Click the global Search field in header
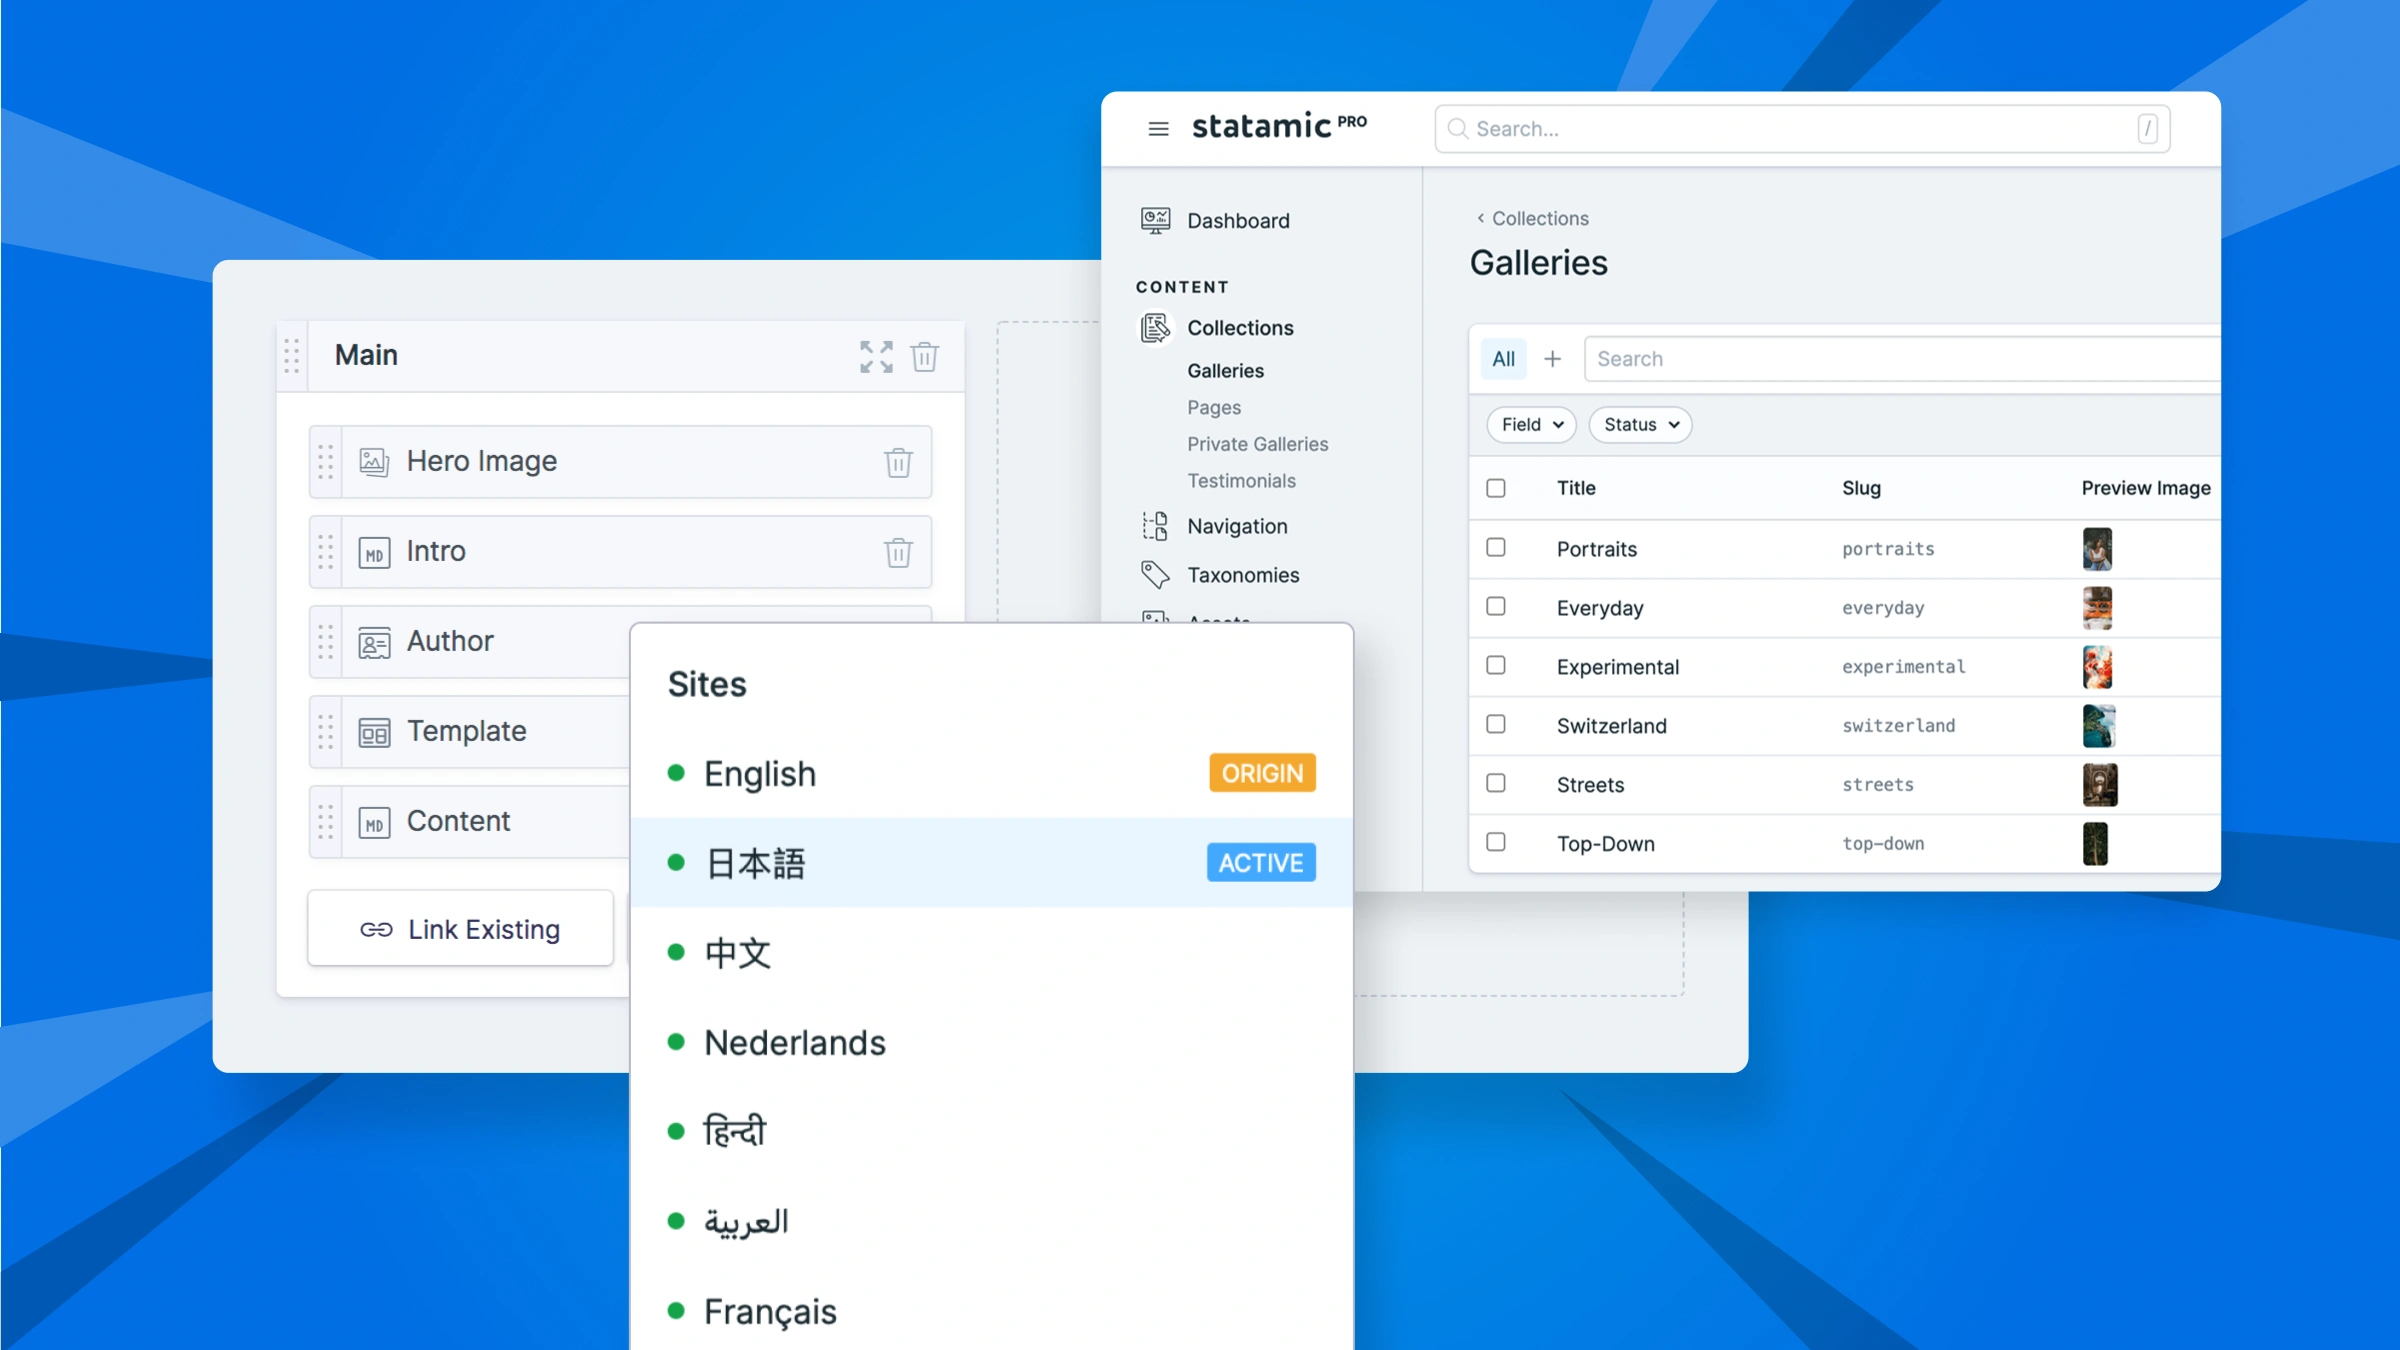This screenshot has height=1350, width=2400. click(x=1800, y=129)
